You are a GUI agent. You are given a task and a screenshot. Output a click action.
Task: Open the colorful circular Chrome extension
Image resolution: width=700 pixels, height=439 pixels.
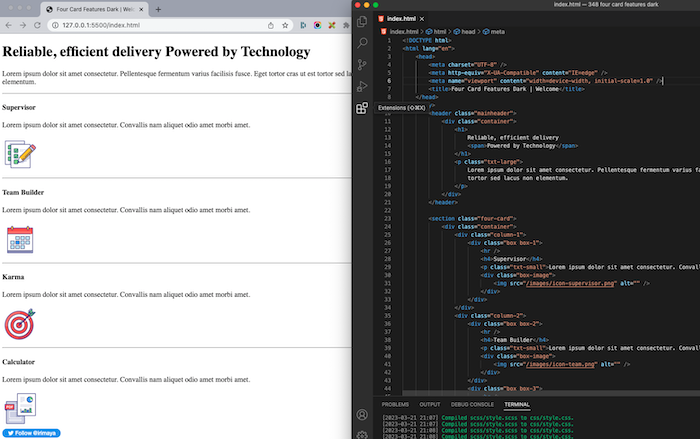point(317,25)
